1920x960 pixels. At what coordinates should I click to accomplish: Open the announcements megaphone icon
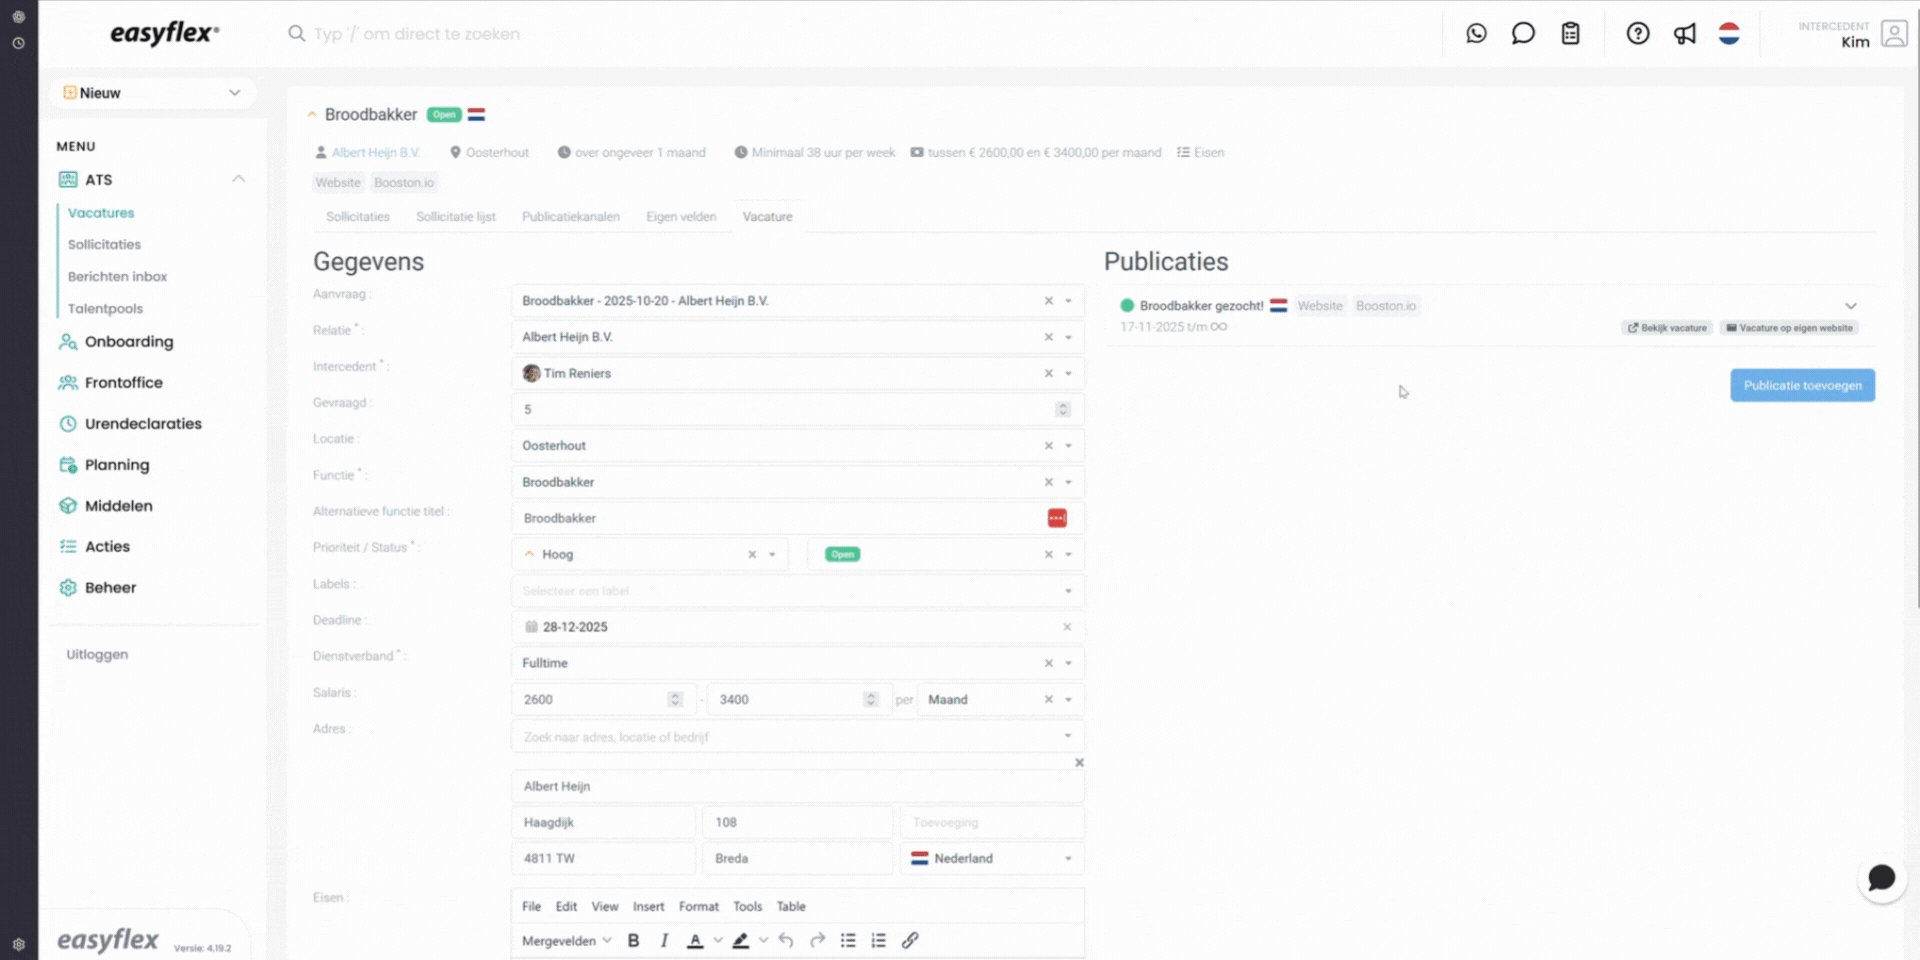pos(1685,34)
